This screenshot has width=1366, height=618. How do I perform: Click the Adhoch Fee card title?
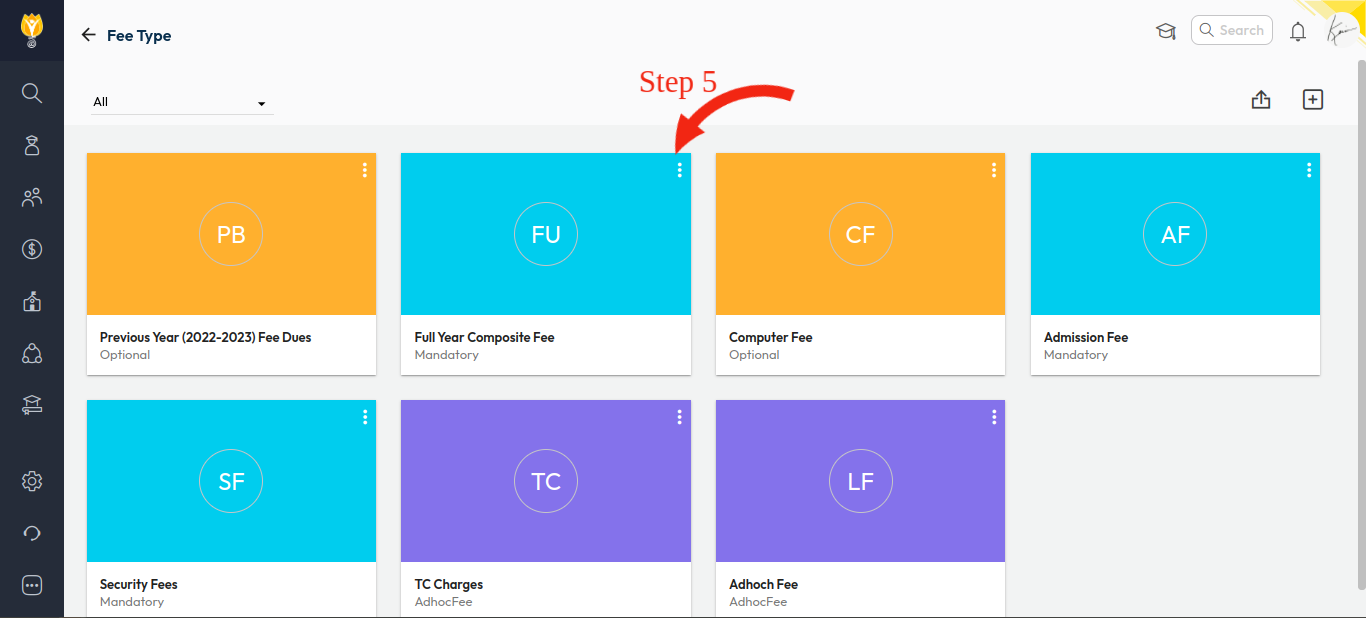point(763,584)
